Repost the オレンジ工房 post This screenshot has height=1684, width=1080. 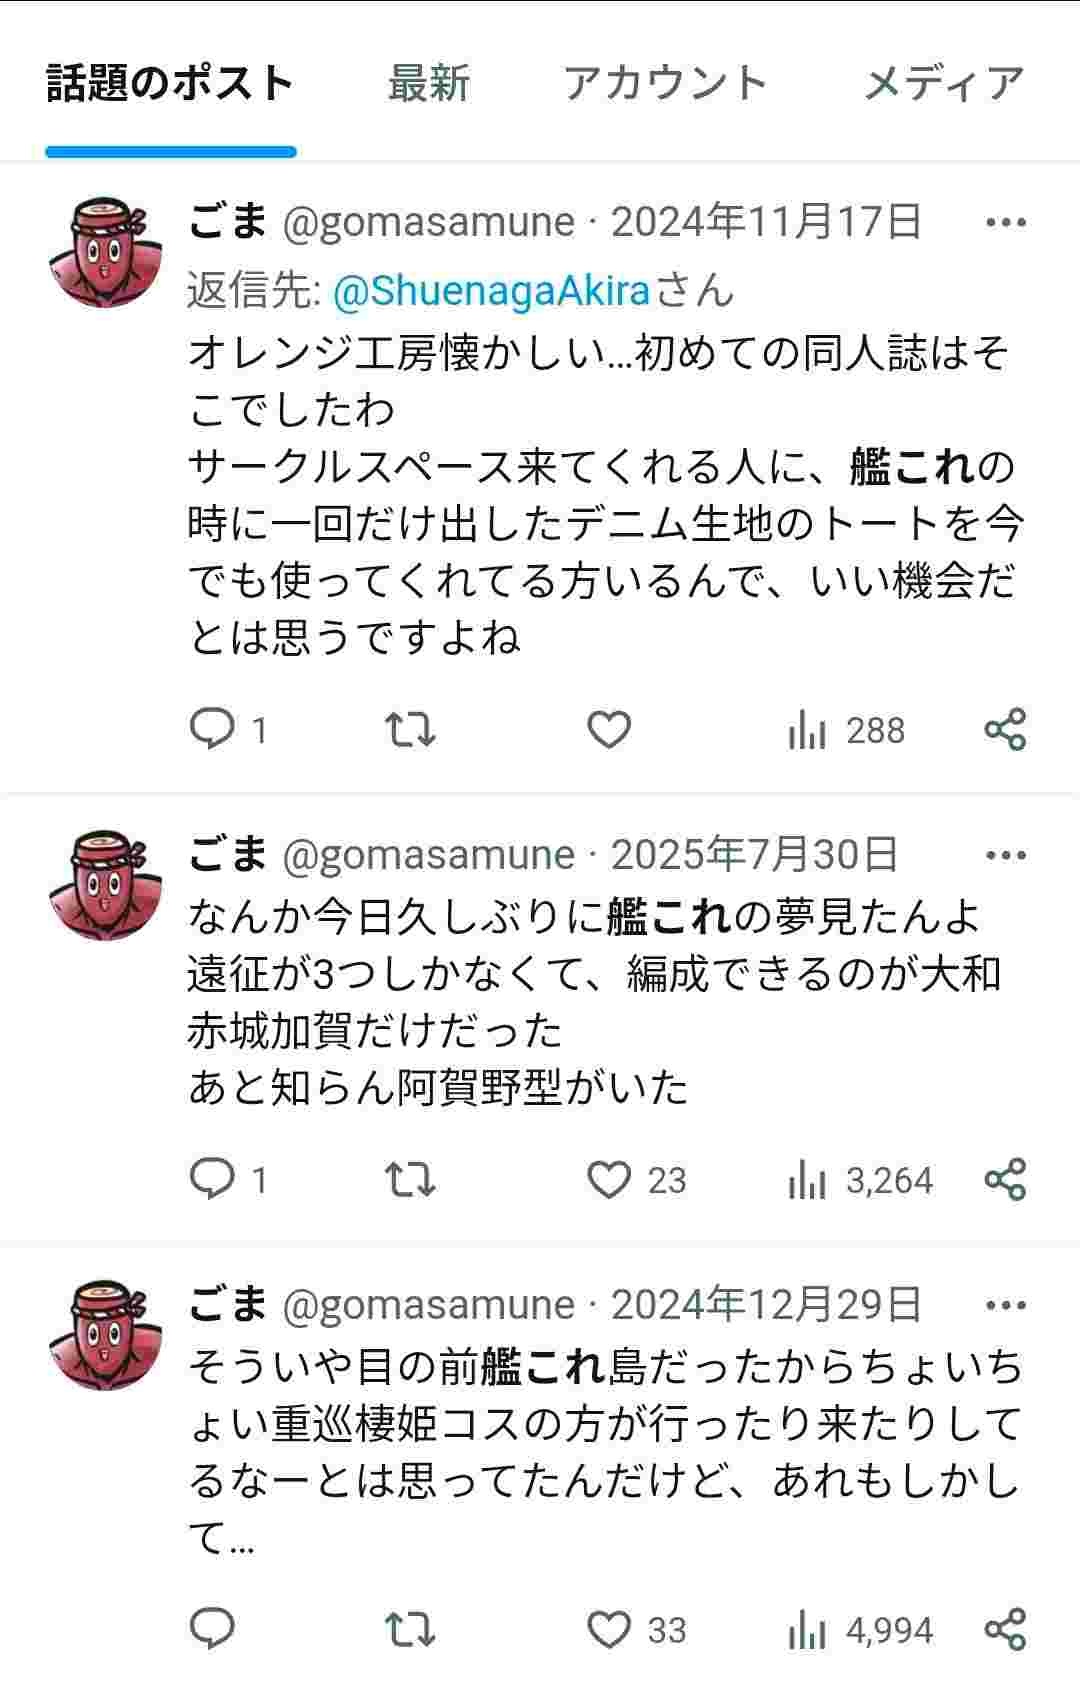click(410, 729)
